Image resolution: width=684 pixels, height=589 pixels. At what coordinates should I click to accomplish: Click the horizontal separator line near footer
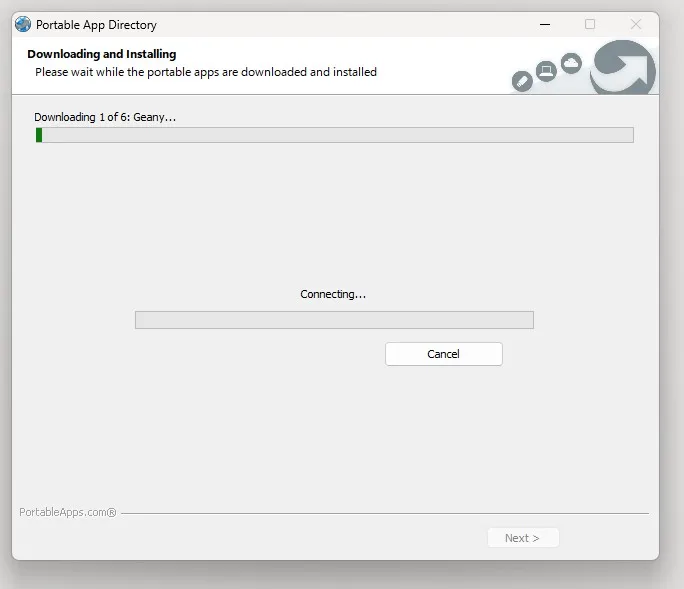pyautogui.click(x=385, y=514)
